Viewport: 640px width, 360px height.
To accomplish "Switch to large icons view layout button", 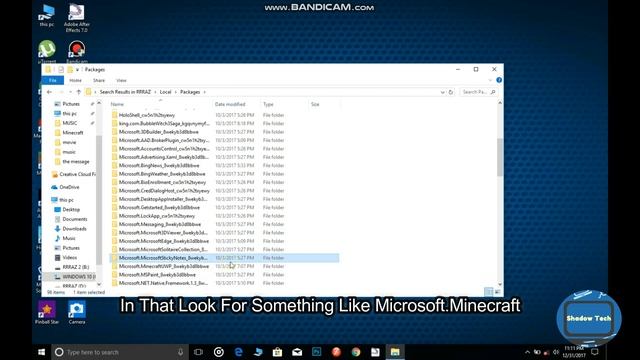I will click(498, 292).
